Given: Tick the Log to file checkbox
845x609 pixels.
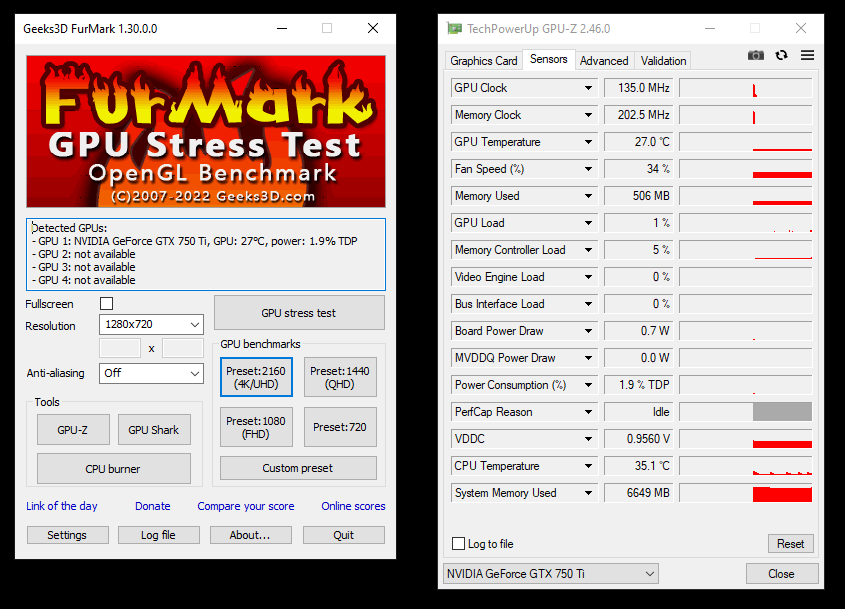Looking at the screenshot, I should [459, 543].
